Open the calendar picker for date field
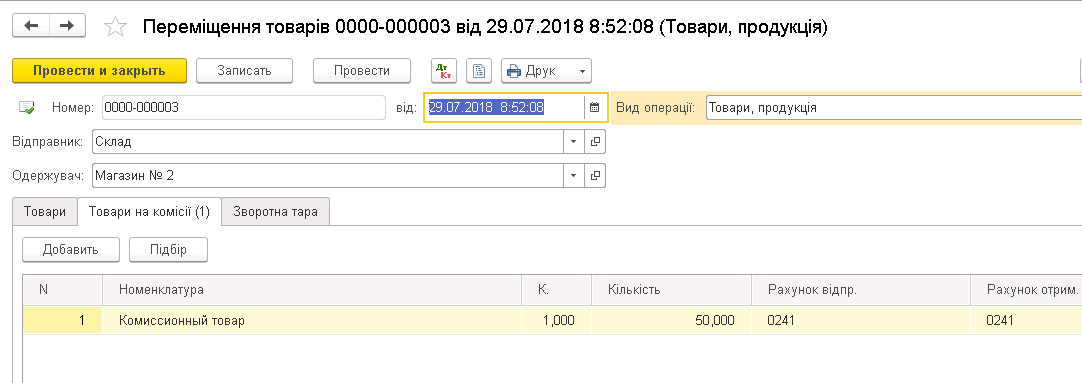1082x383 pixels. click(595, 108)
